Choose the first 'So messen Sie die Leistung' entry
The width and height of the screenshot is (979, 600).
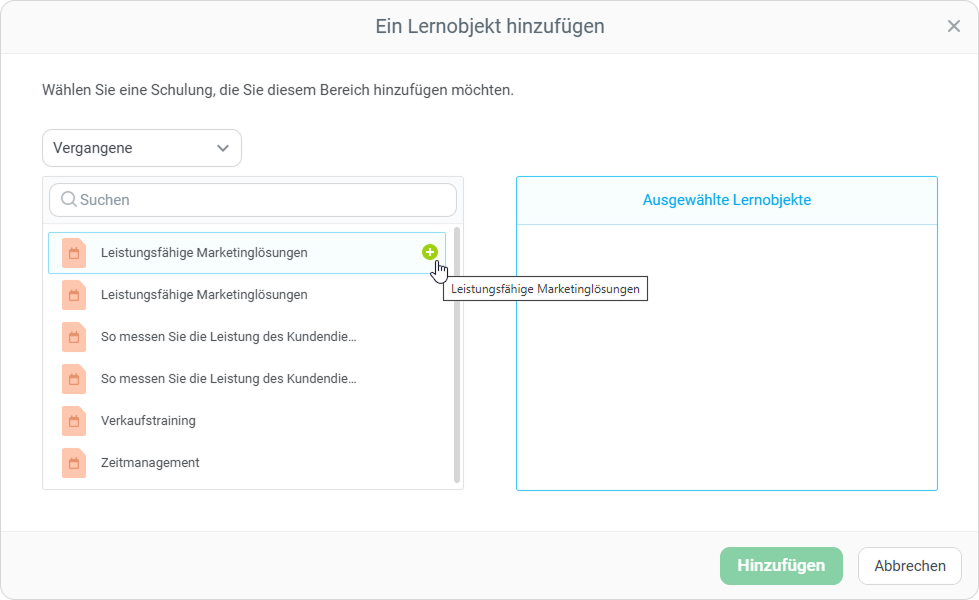point(228,337)
